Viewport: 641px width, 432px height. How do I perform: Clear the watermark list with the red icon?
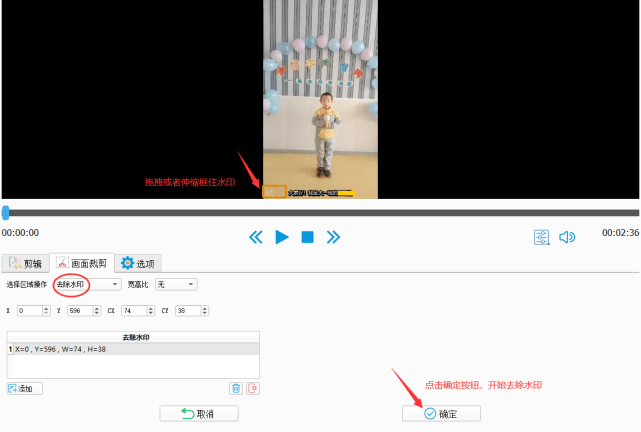point(253,388)
